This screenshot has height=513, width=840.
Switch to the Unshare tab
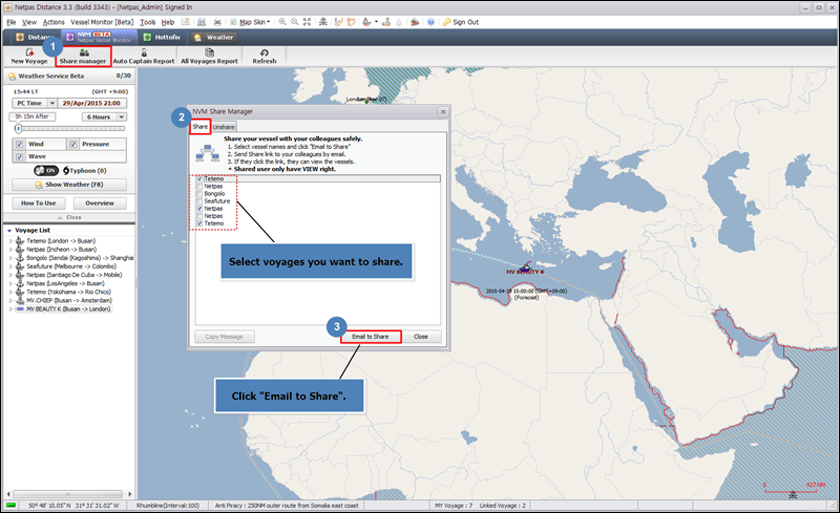223,127
